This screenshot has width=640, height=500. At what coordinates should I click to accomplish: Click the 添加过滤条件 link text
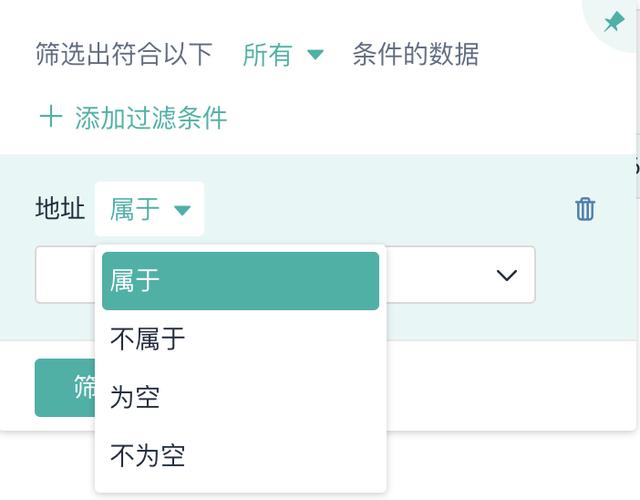(151, 118)
